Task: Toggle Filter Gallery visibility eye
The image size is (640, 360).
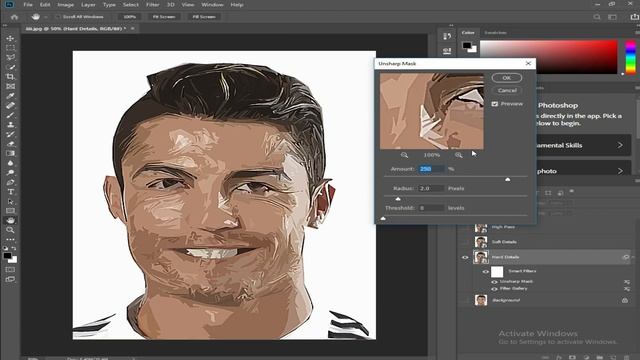Action: click(x=494, y=289)
